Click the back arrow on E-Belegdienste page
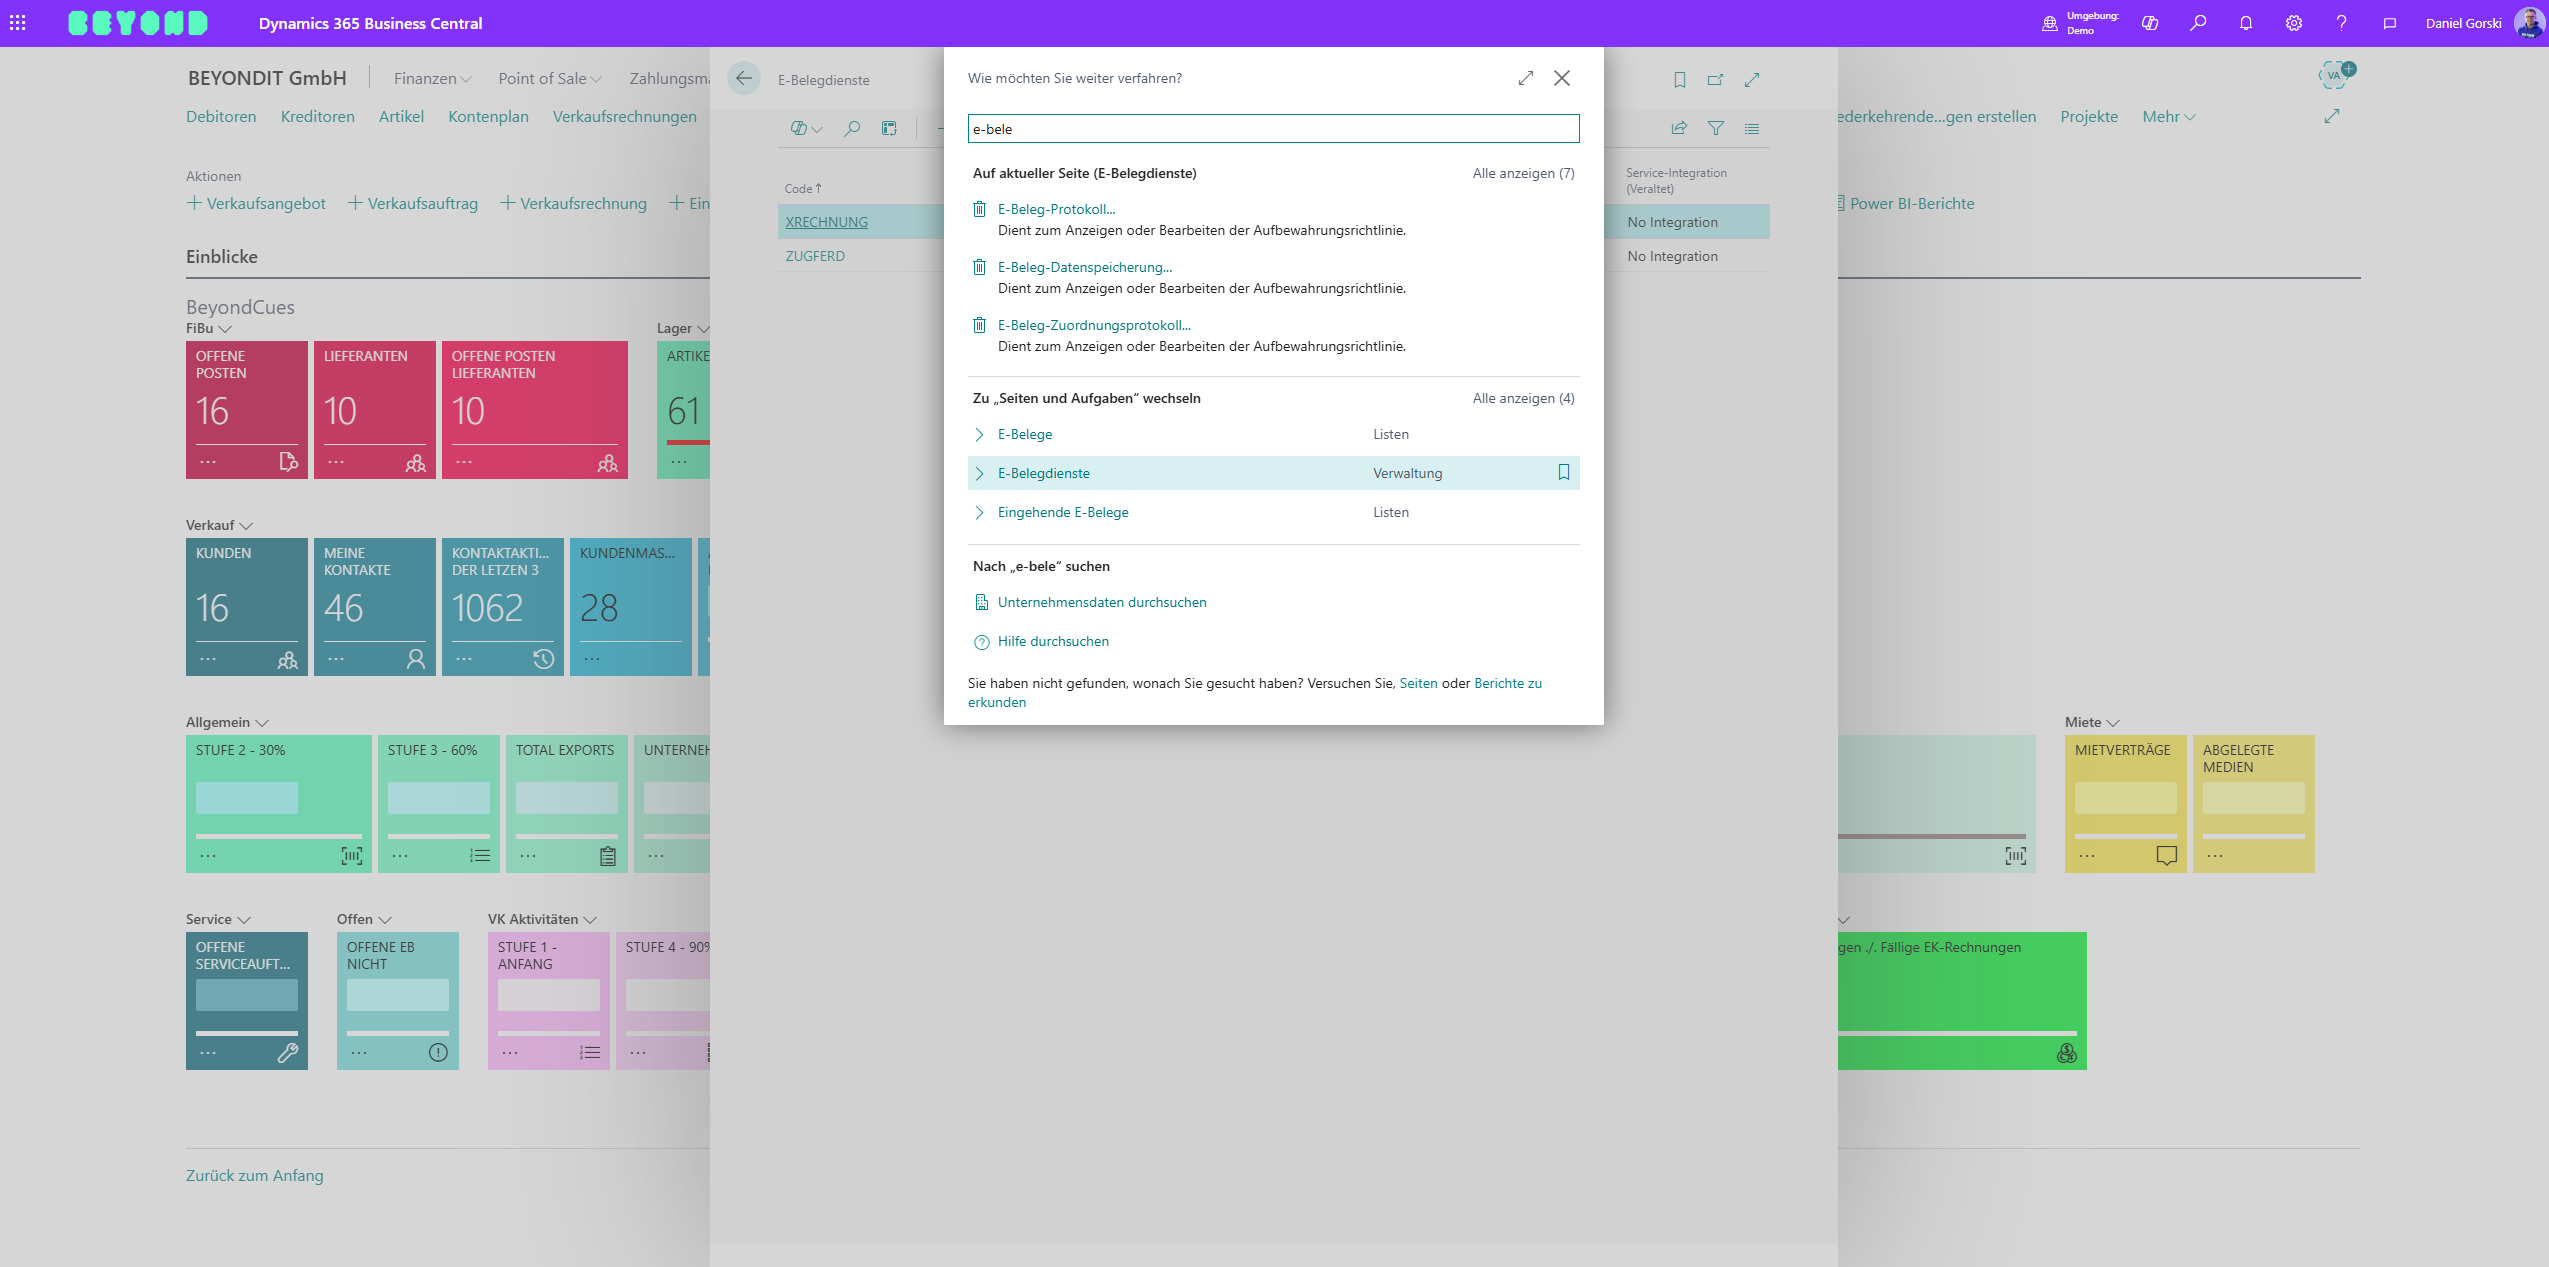This screenshot has width=2549, height=1267. tap(743, 78)
